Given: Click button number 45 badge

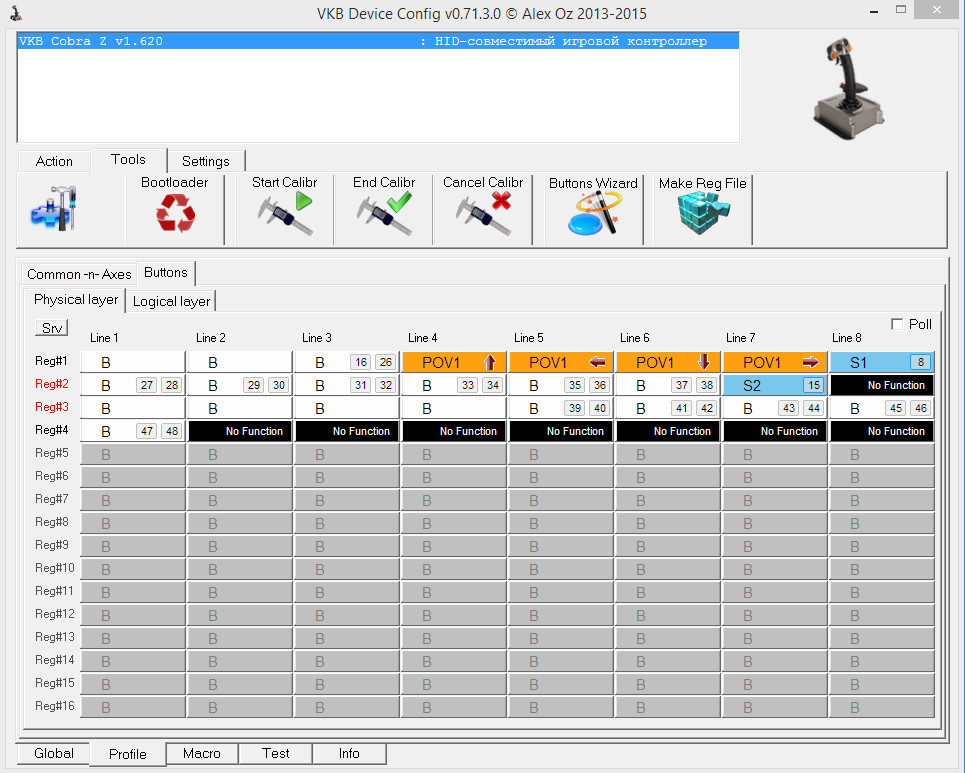Looking at the screenshot, I should click(896, 408).
